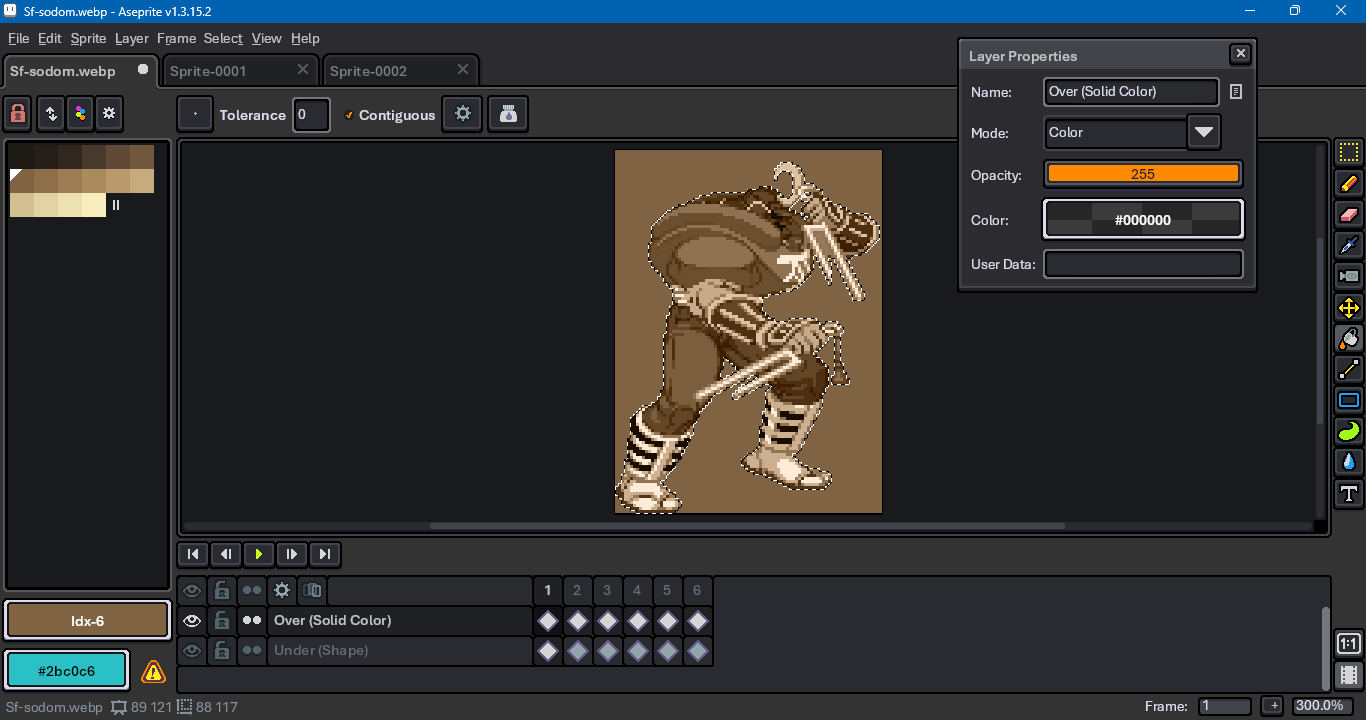Switch to the Sprite-0002 tab
Viewport: 1366px width, 720px height.
point(369,71)
